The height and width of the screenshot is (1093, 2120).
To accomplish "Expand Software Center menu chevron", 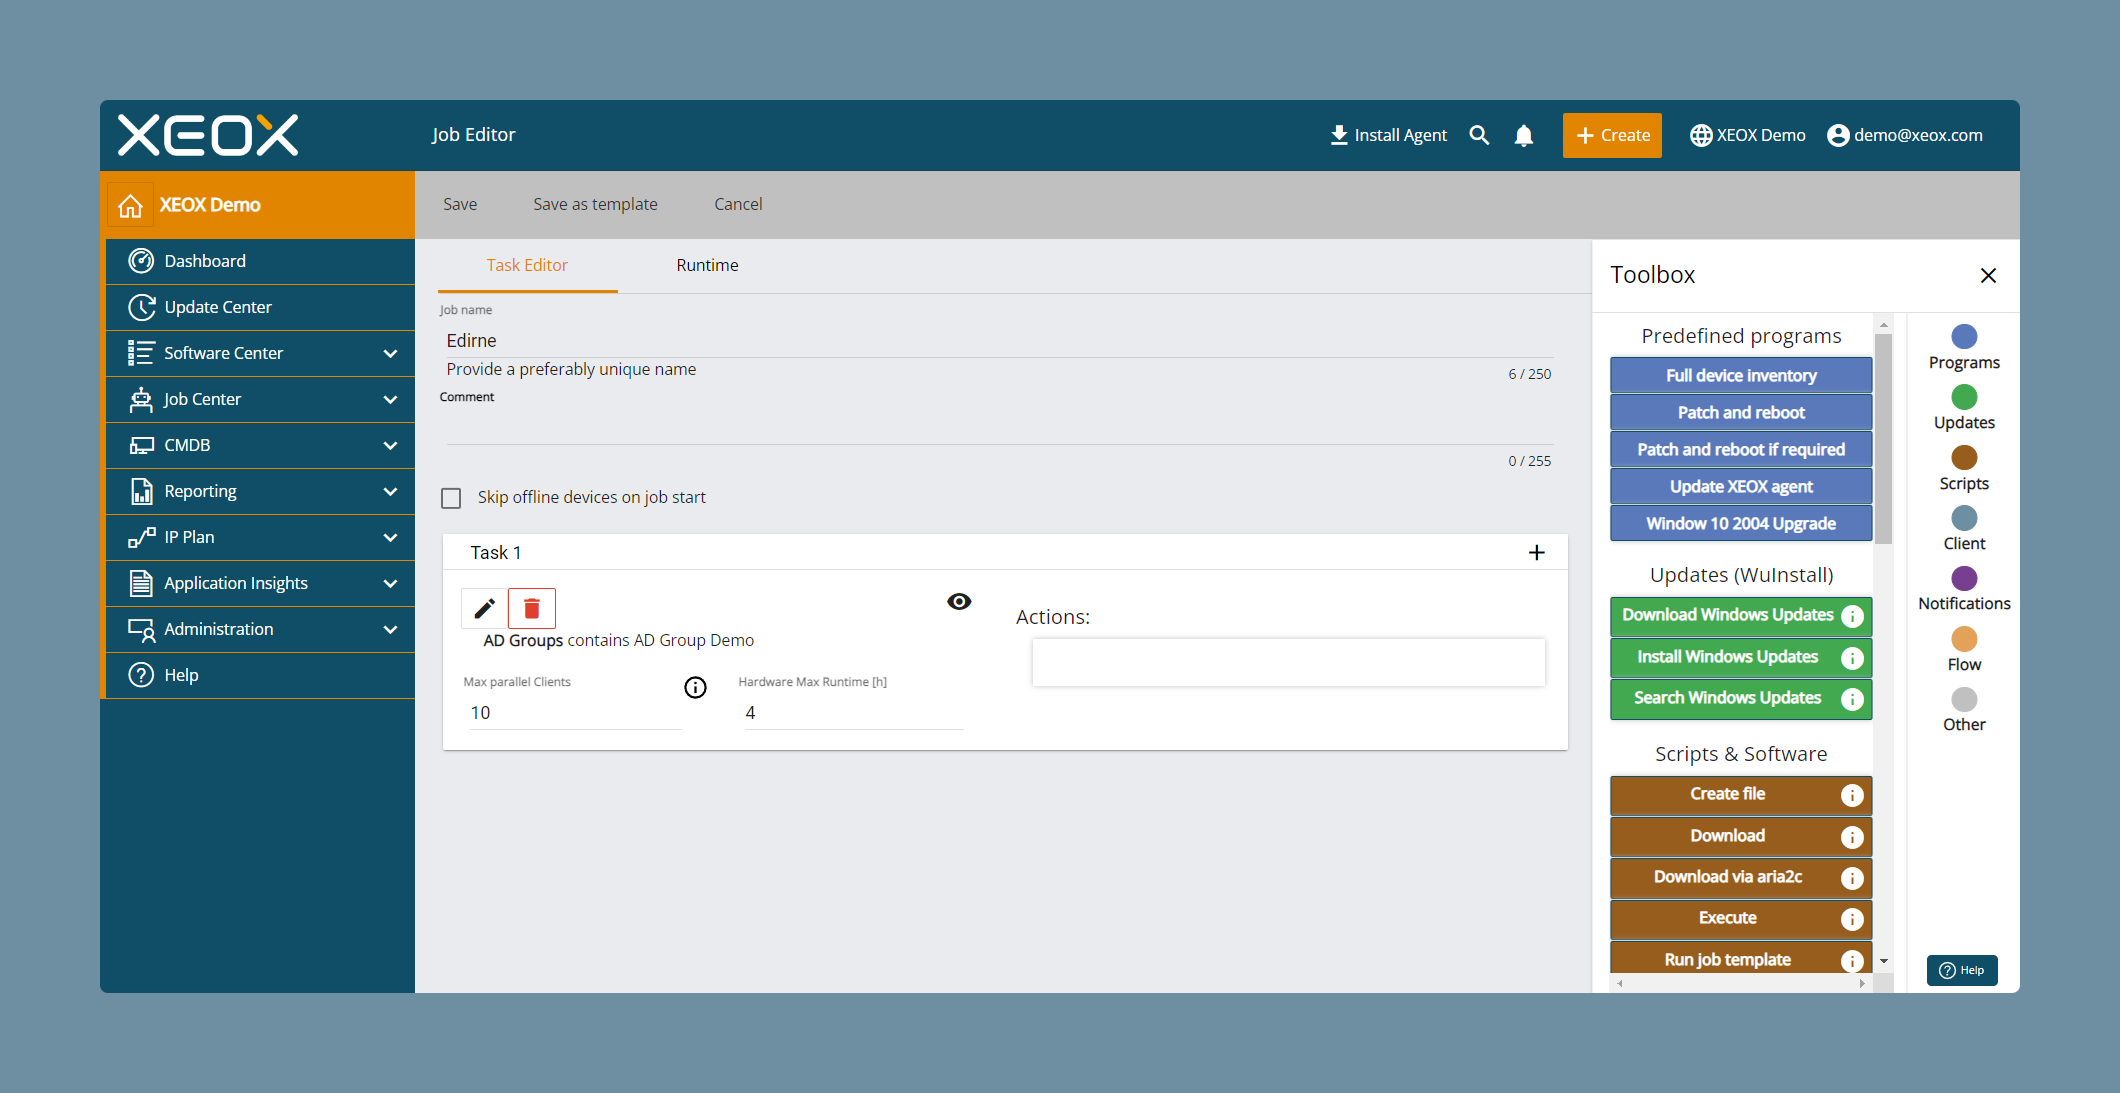I will click(390, 353).
